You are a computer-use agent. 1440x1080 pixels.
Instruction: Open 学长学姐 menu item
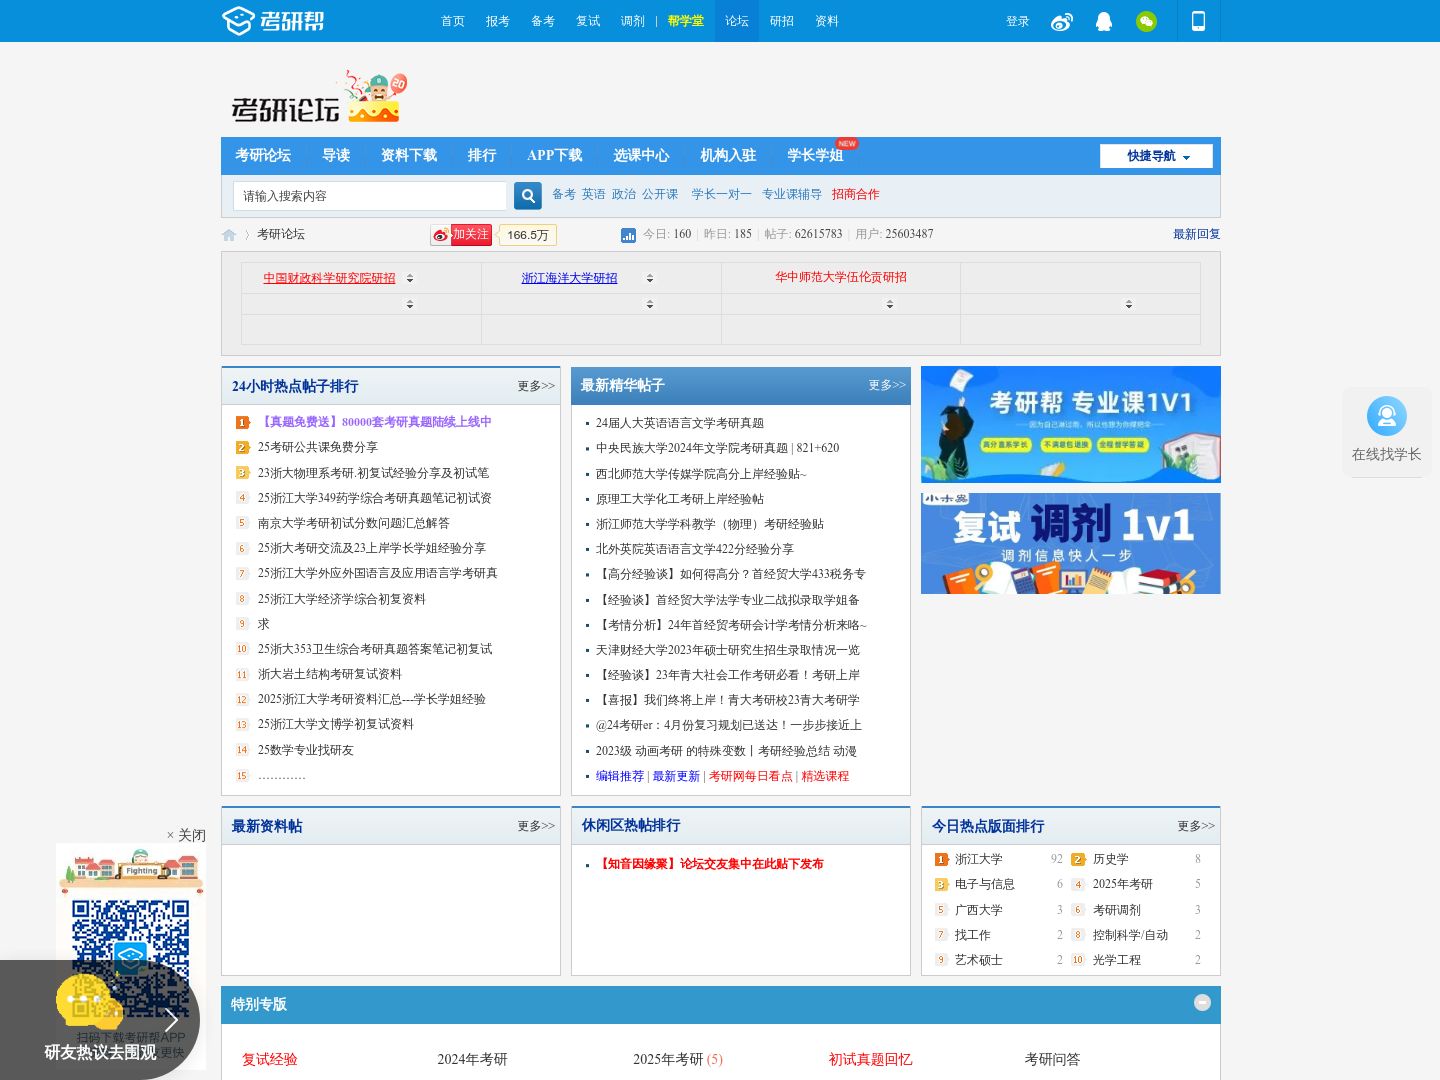(815, 155)
